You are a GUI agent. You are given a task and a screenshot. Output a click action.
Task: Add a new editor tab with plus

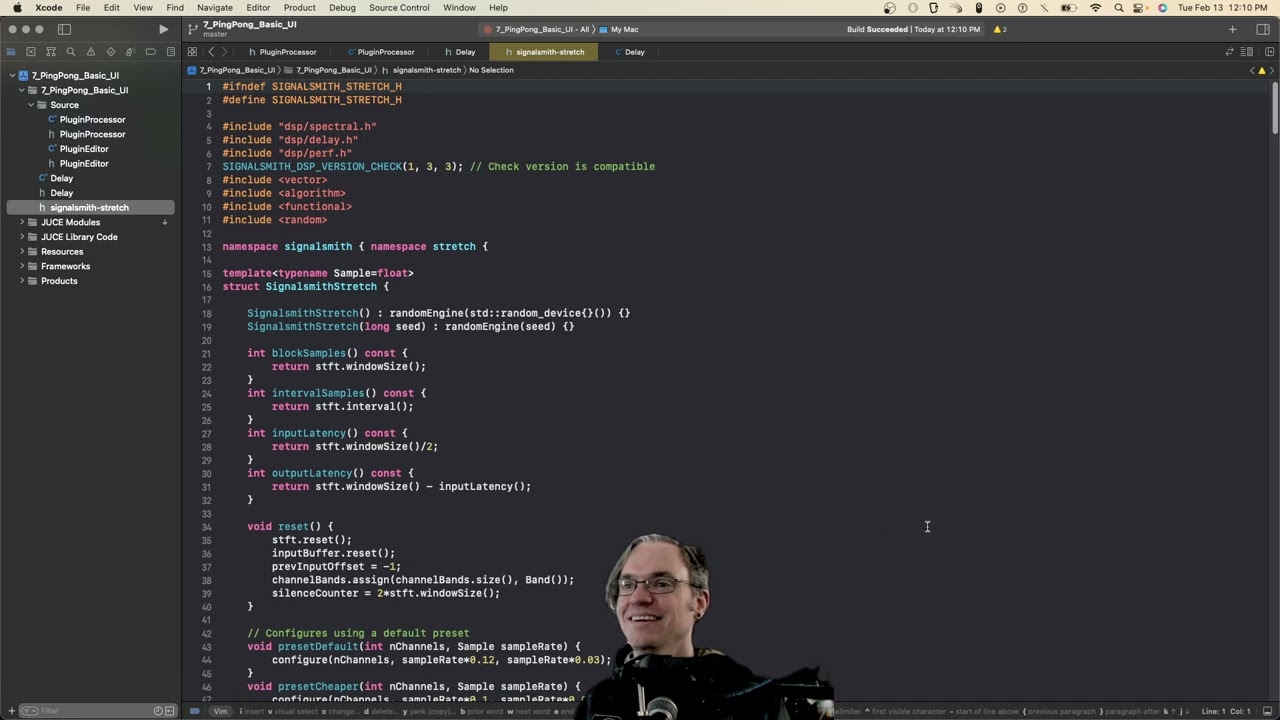(1232, 30)
